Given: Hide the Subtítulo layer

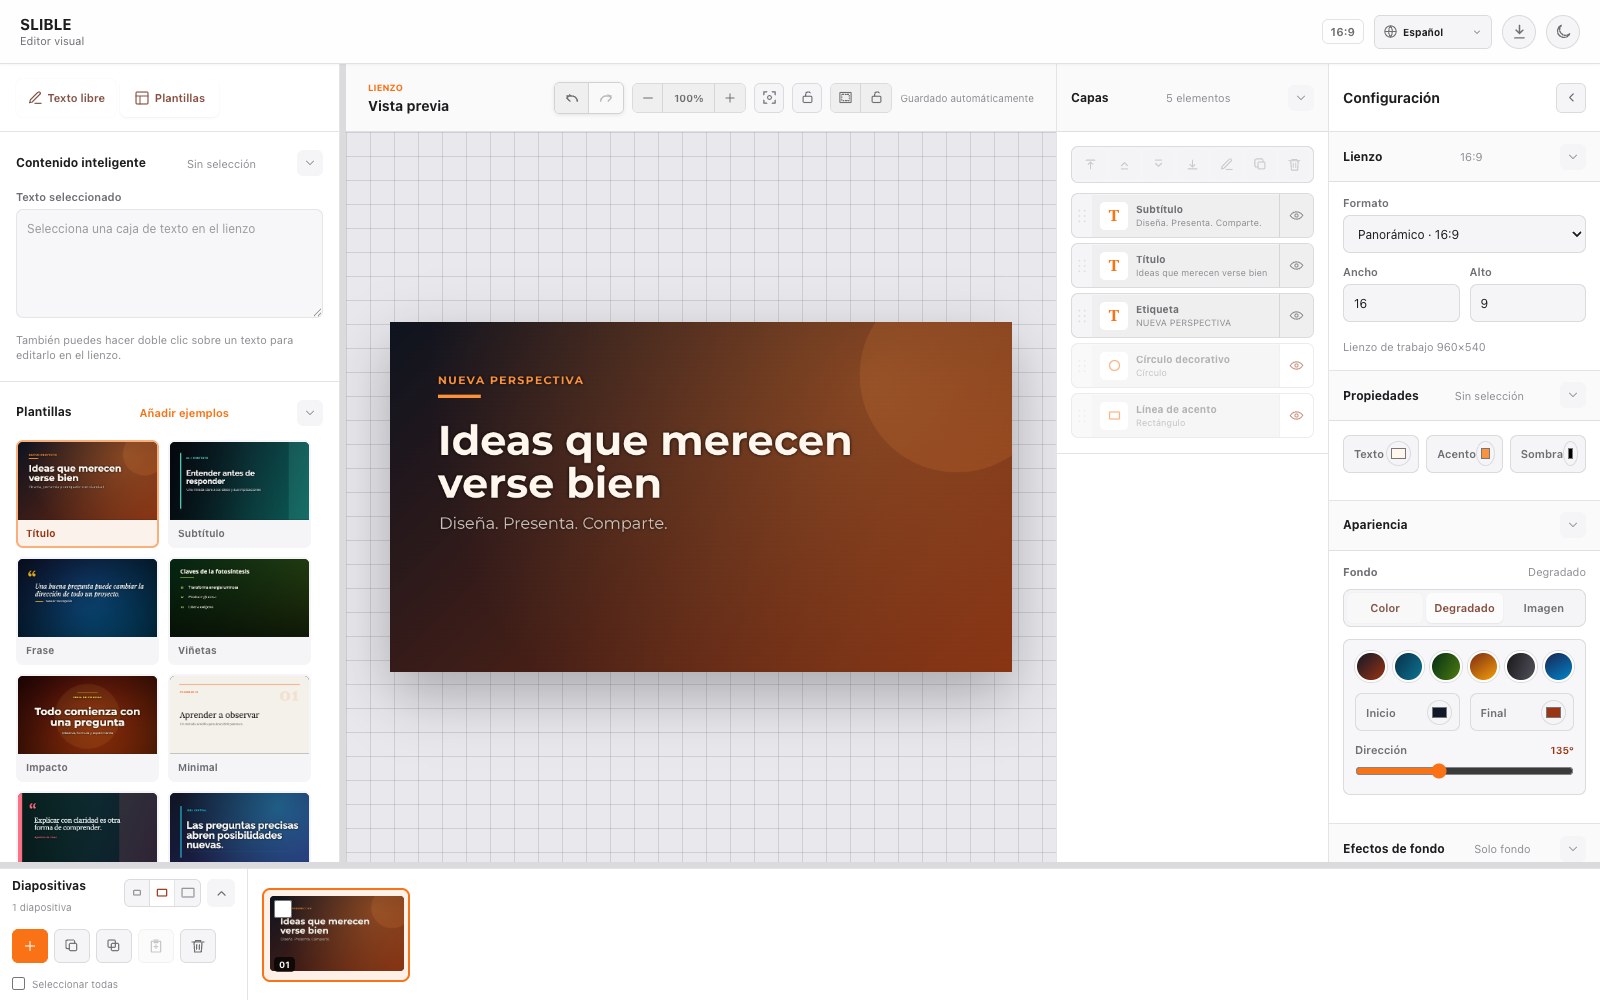Looking at the screenshot, I should click(x=1296, y=216).
